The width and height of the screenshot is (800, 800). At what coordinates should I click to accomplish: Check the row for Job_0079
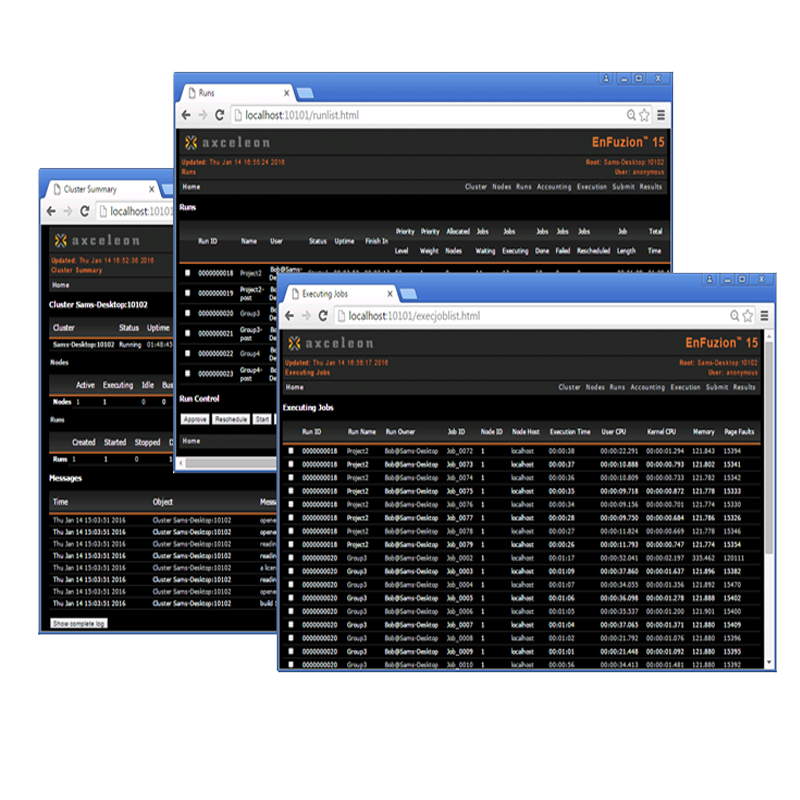291,544
